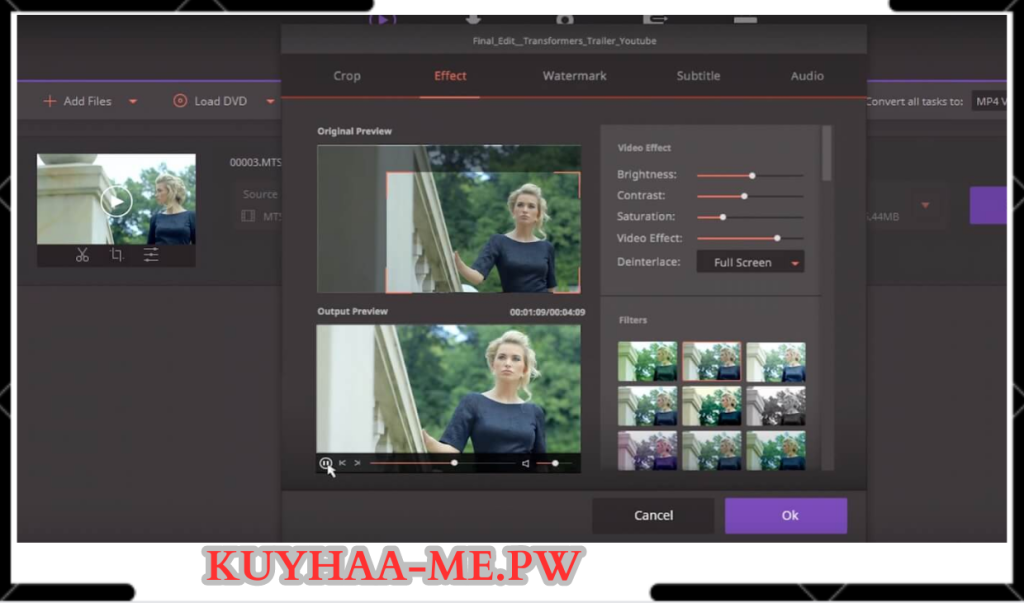This screenshot has height=603, width=1024.
Task: Click the Load DVD disc icon
Action: (x=180, y=101)
